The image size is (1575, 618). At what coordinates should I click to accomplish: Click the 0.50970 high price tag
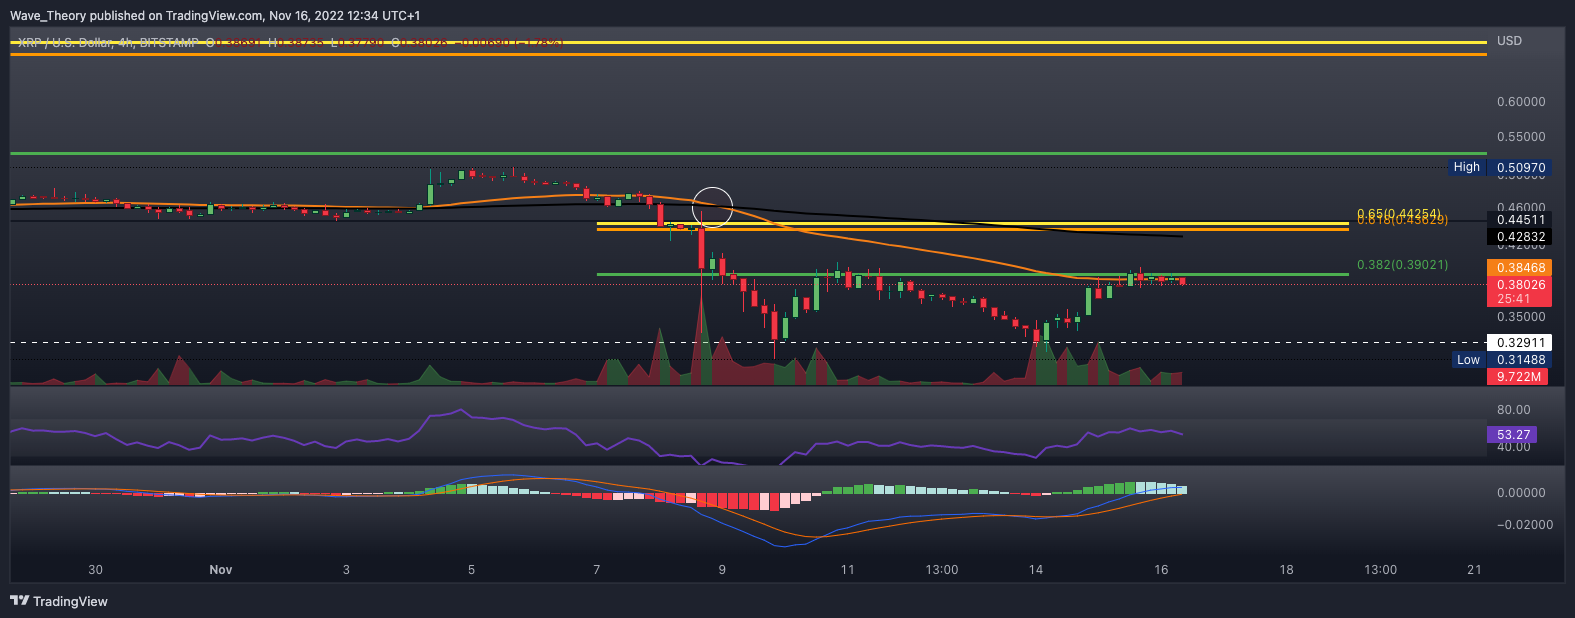tap(1518, 167)
